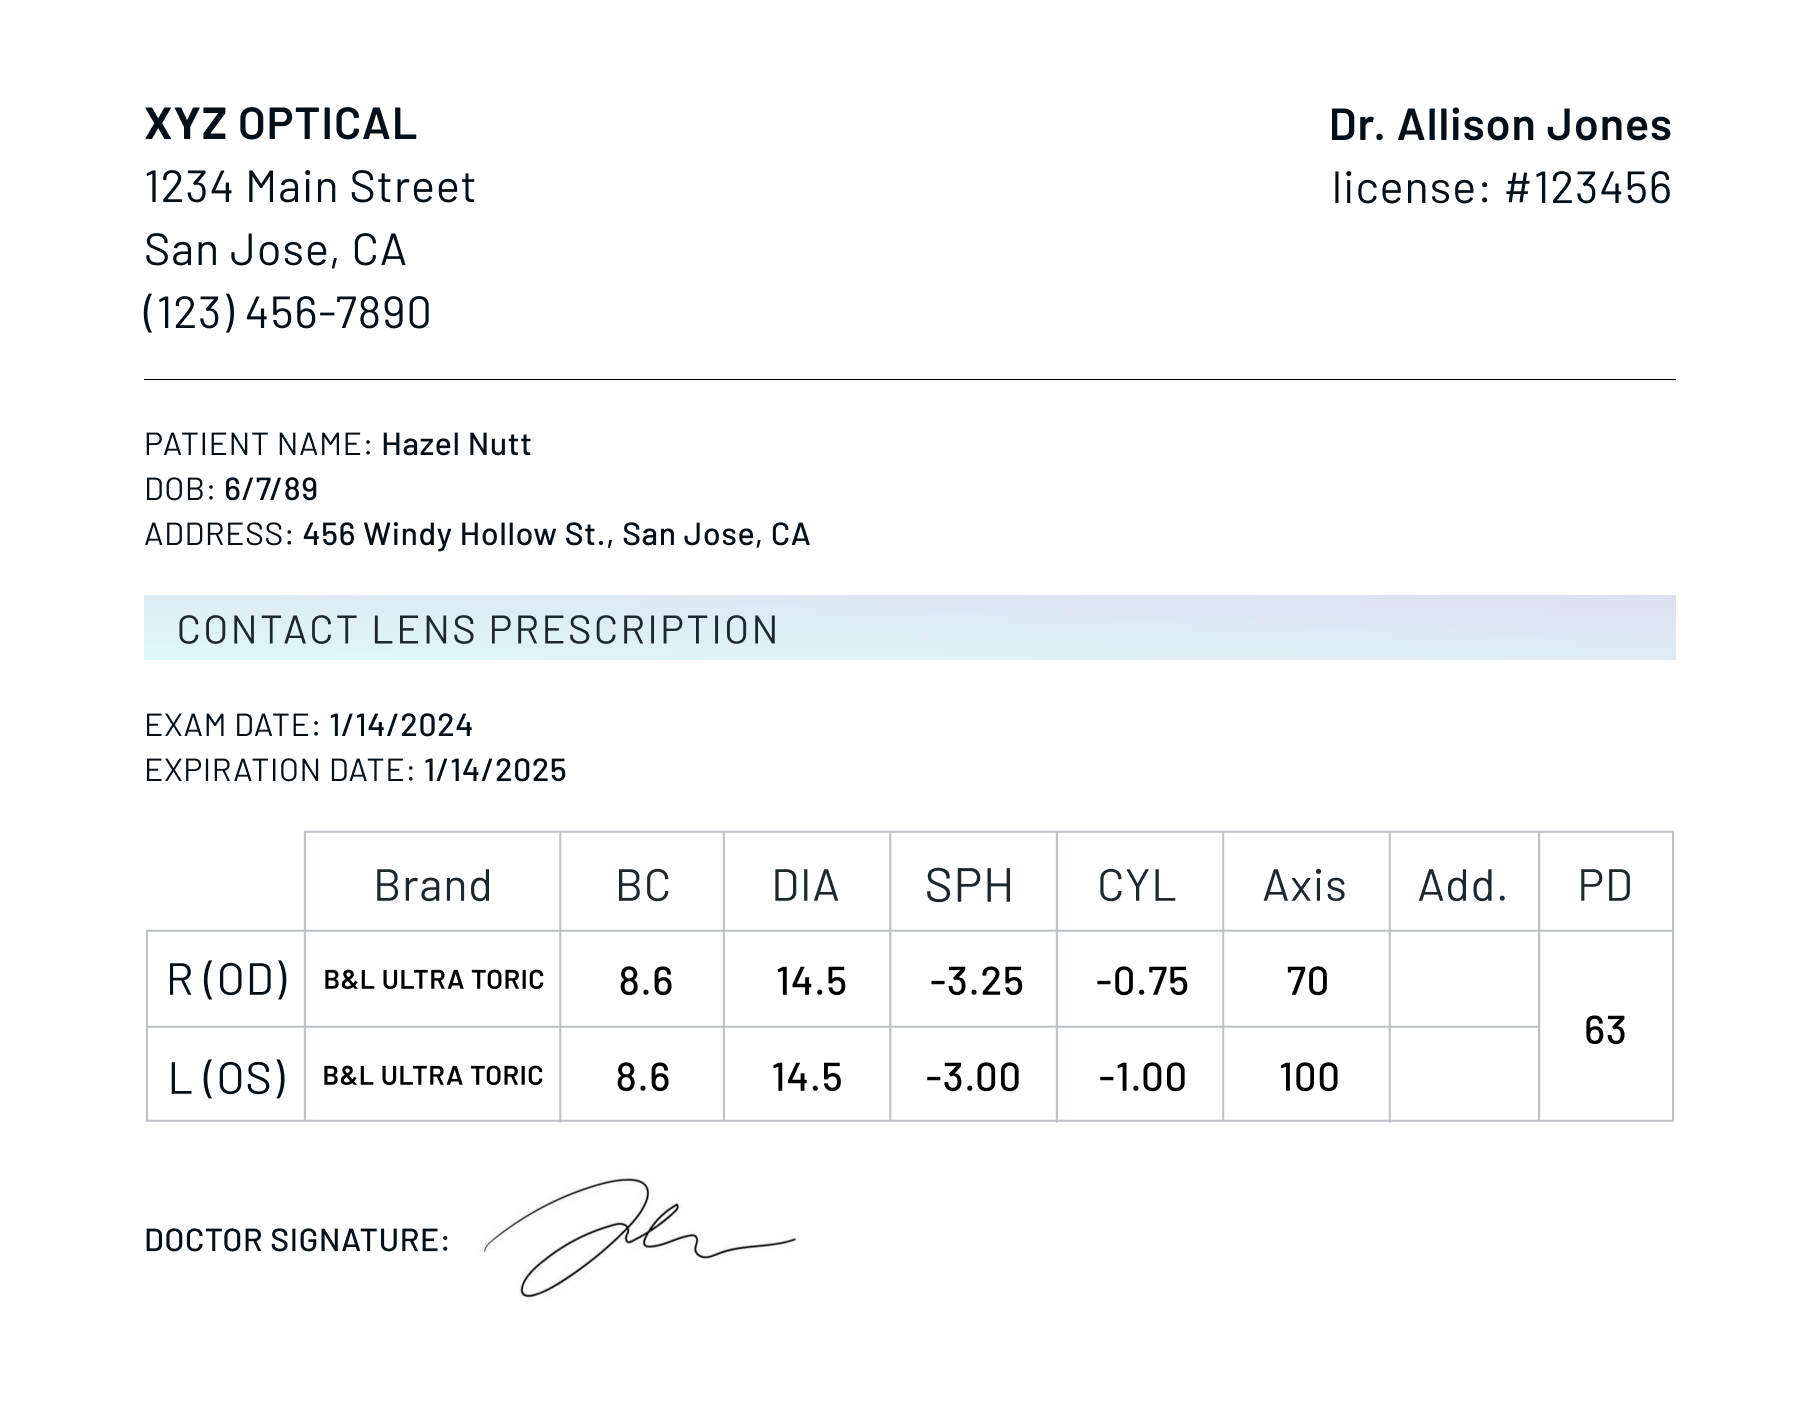Click the left eye Axis value 100
The width and height of the screenshot is (1820, 1403).
1308,1077
